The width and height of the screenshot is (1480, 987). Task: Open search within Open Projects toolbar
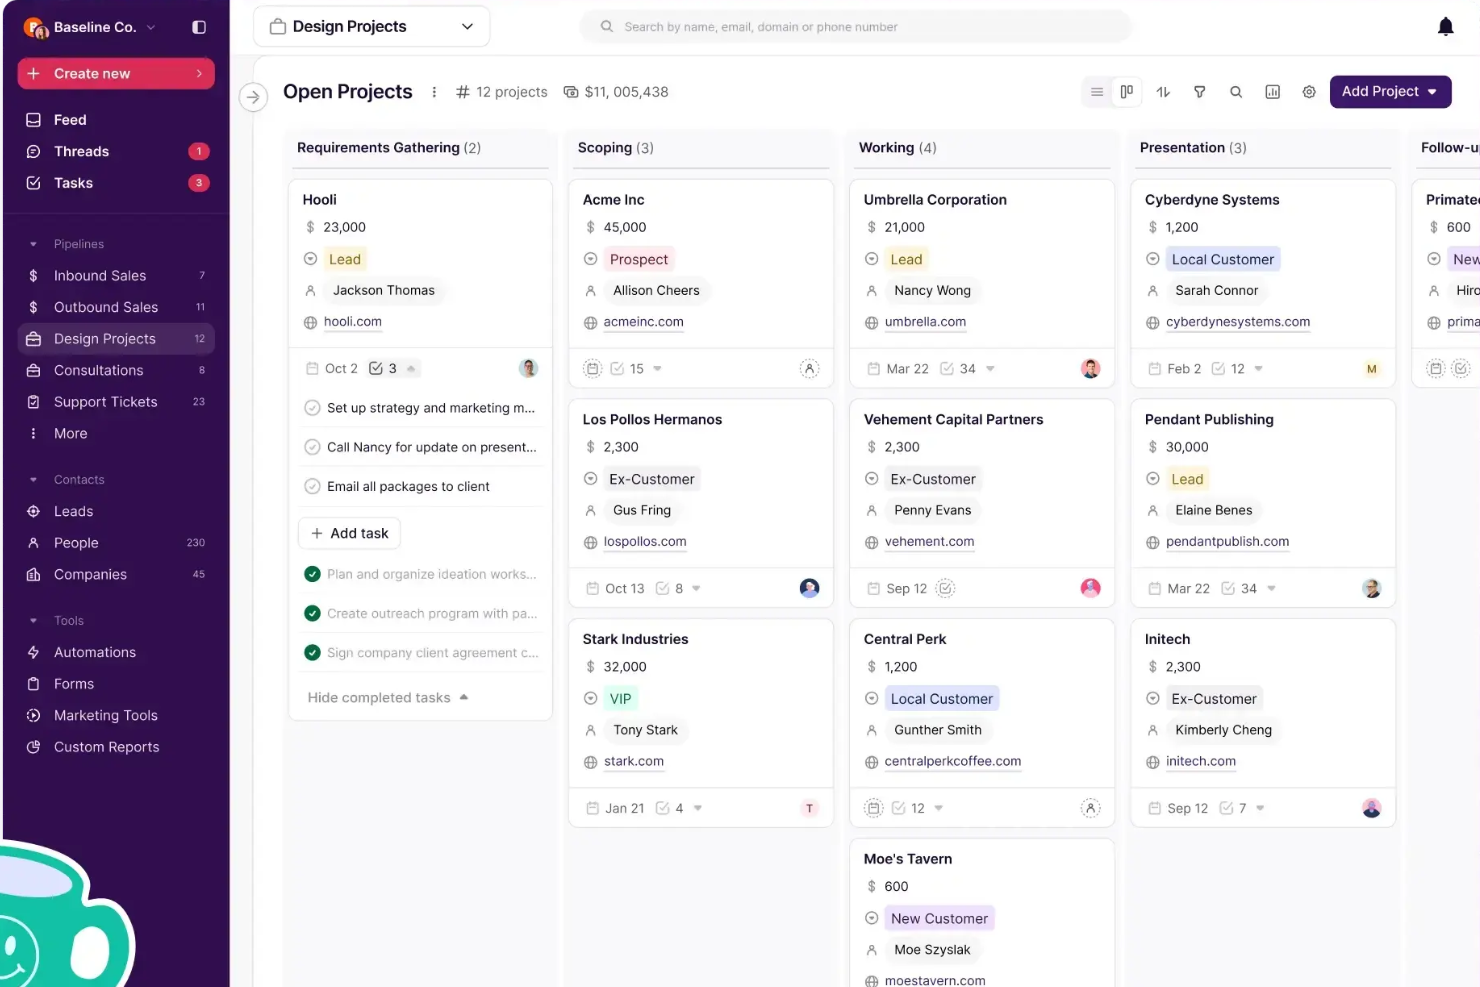(x=1236, y=91)
